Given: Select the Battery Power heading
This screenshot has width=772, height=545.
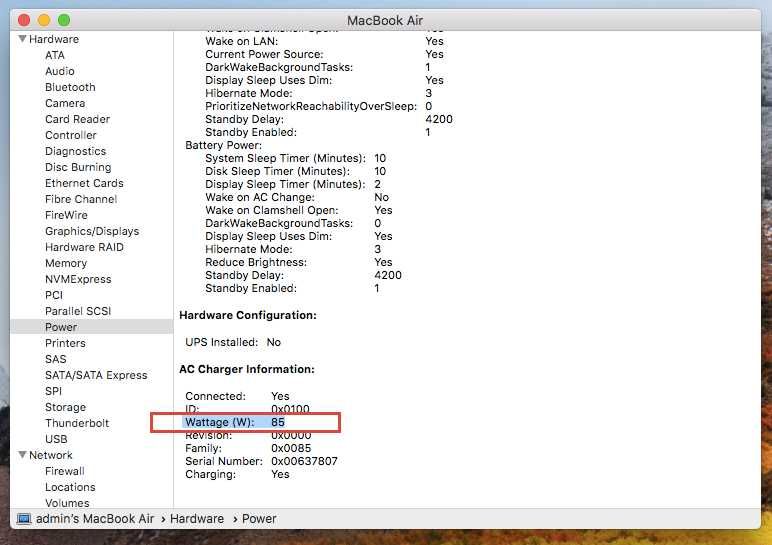Looking at the screenshot, I should click(x=224, y=145).
